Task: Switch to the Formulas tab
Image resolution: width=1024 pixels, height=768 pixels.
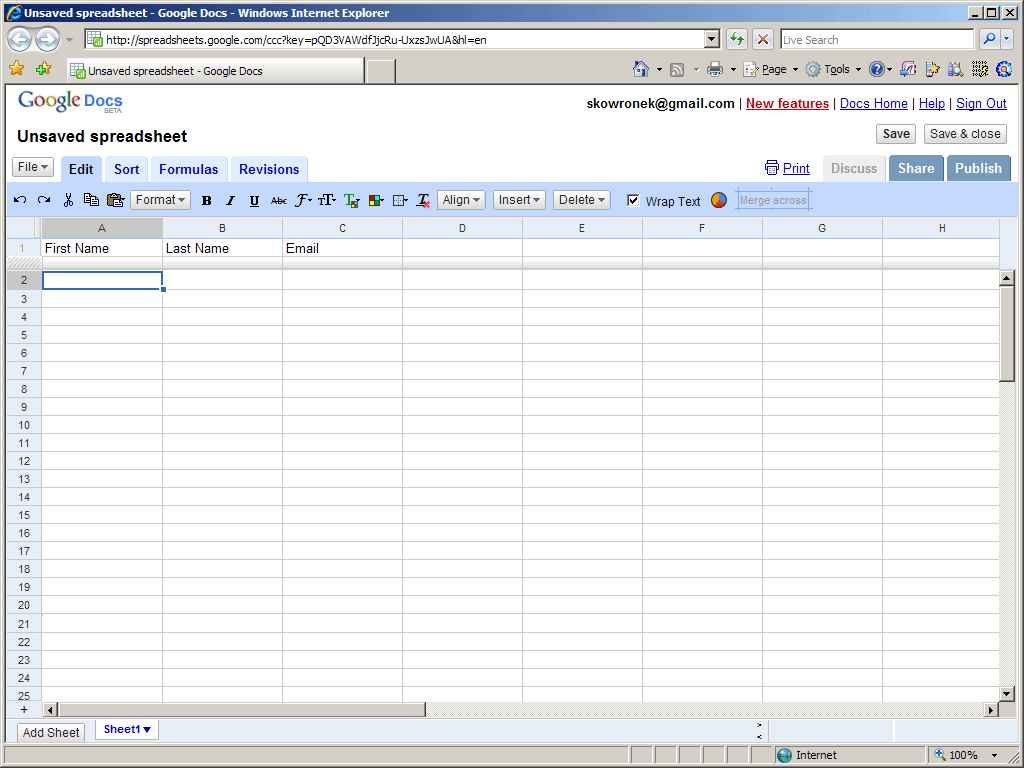Action: coord(188,169)
